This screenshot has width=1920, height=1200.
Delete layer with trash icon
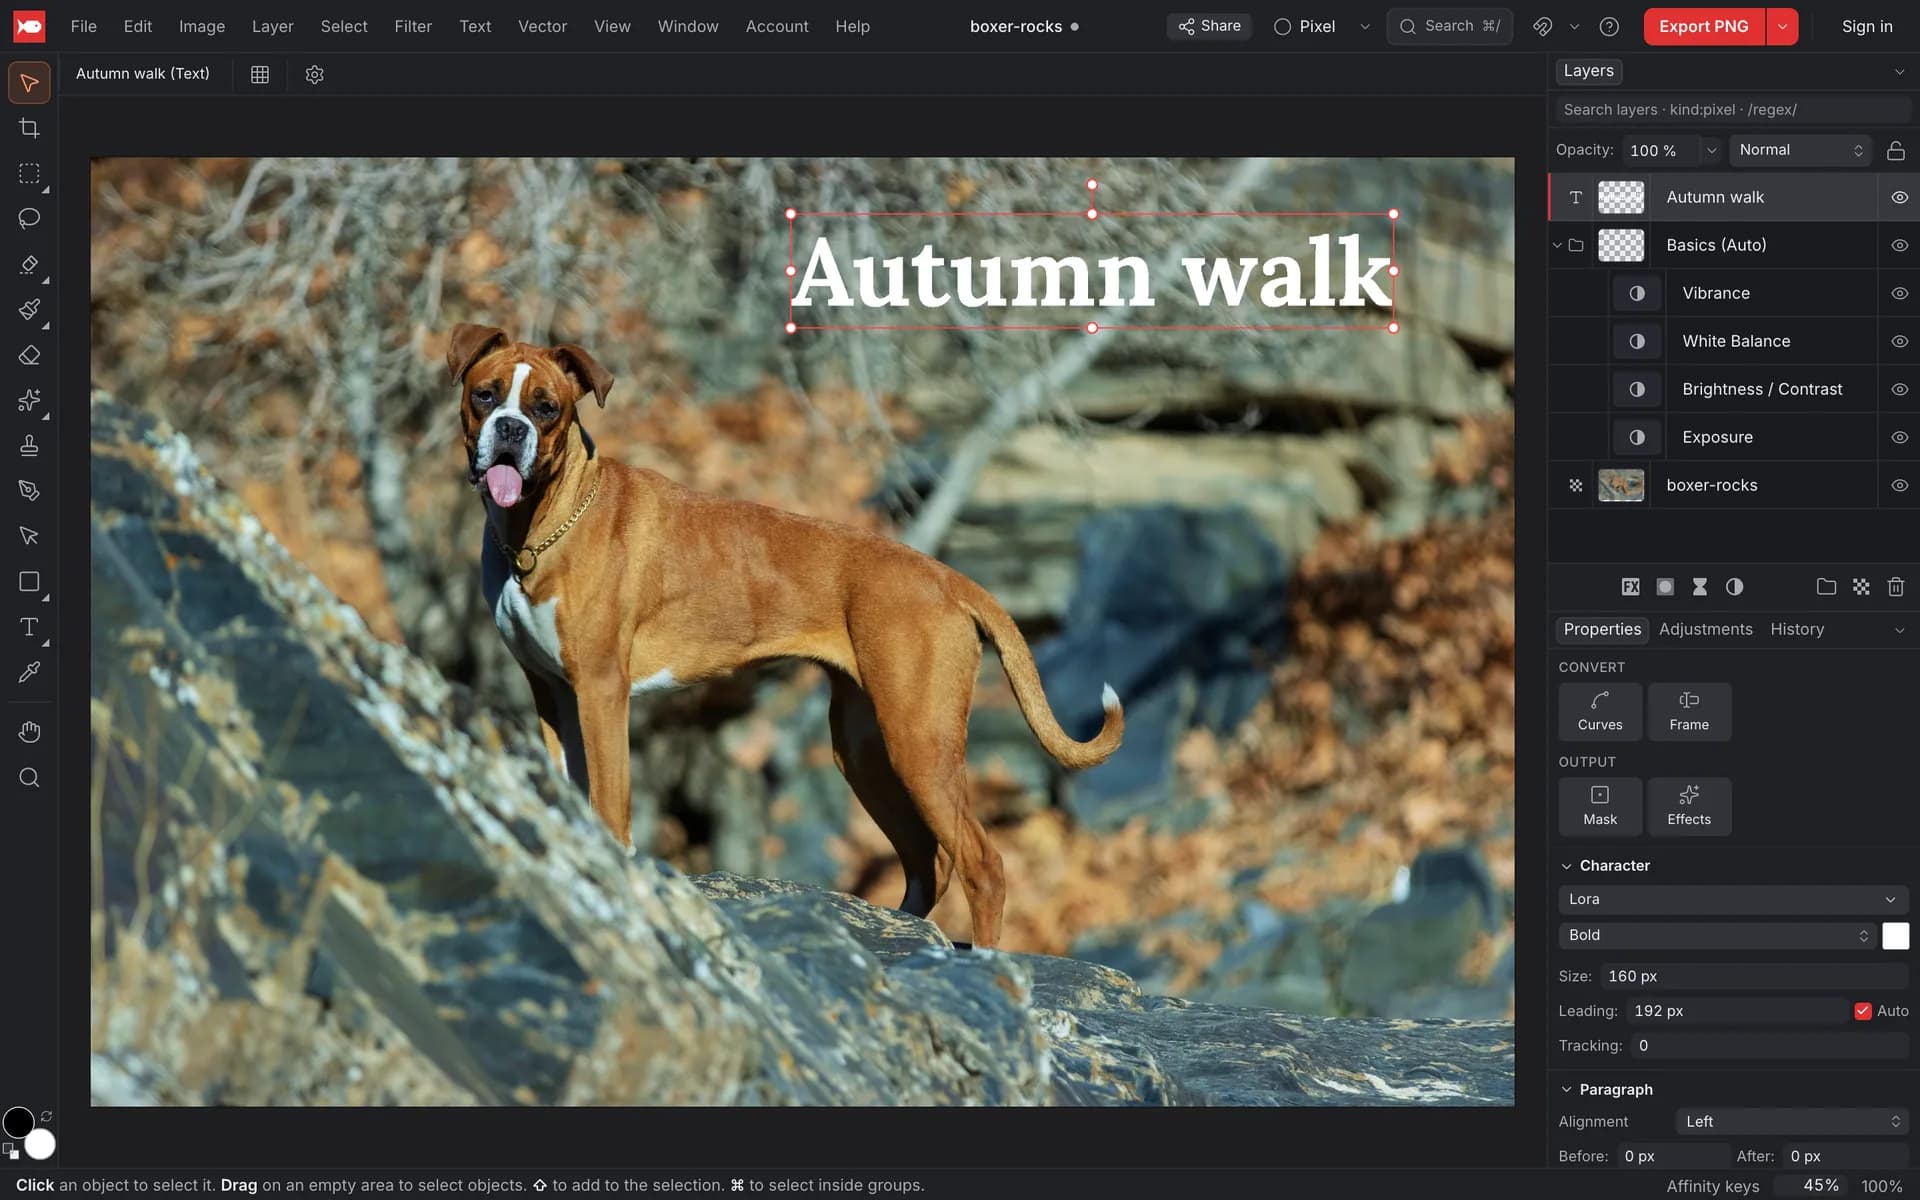tap(1895, 587)
